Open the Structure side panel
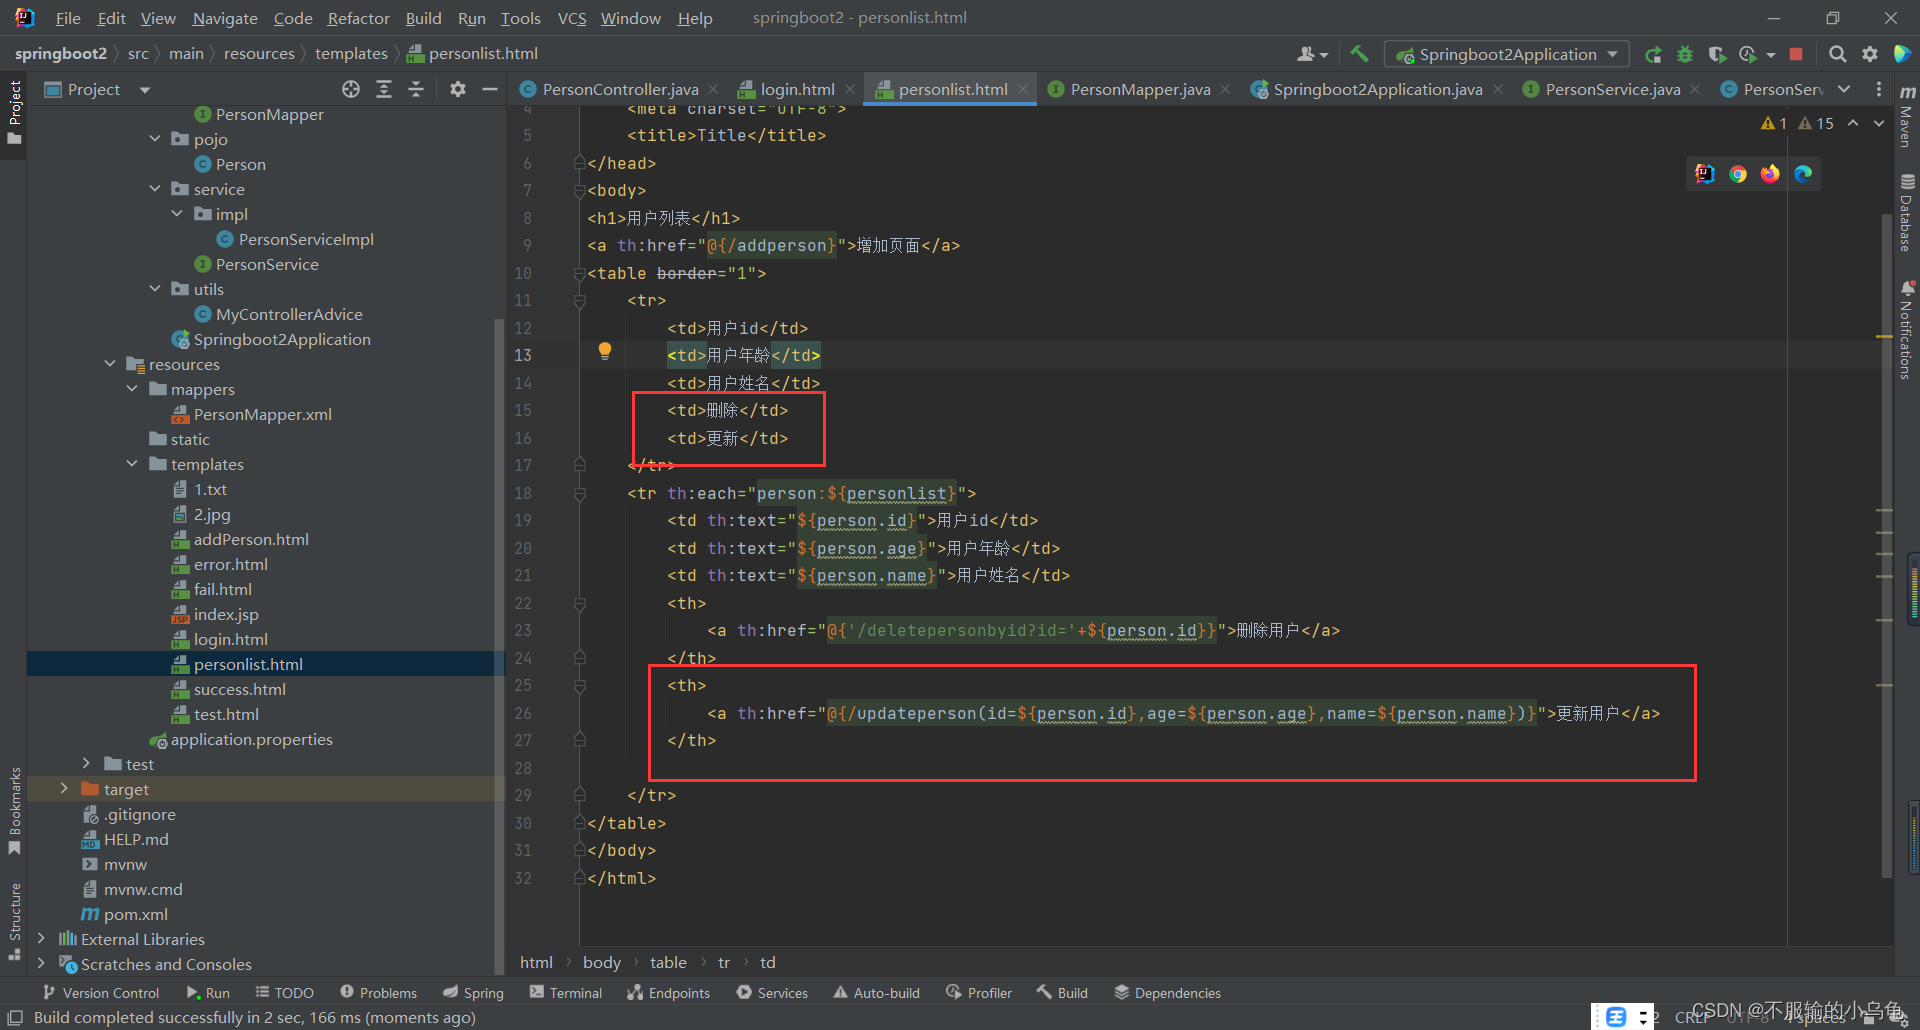This screenshot has height=1030, width=1920. coord(14,921)
